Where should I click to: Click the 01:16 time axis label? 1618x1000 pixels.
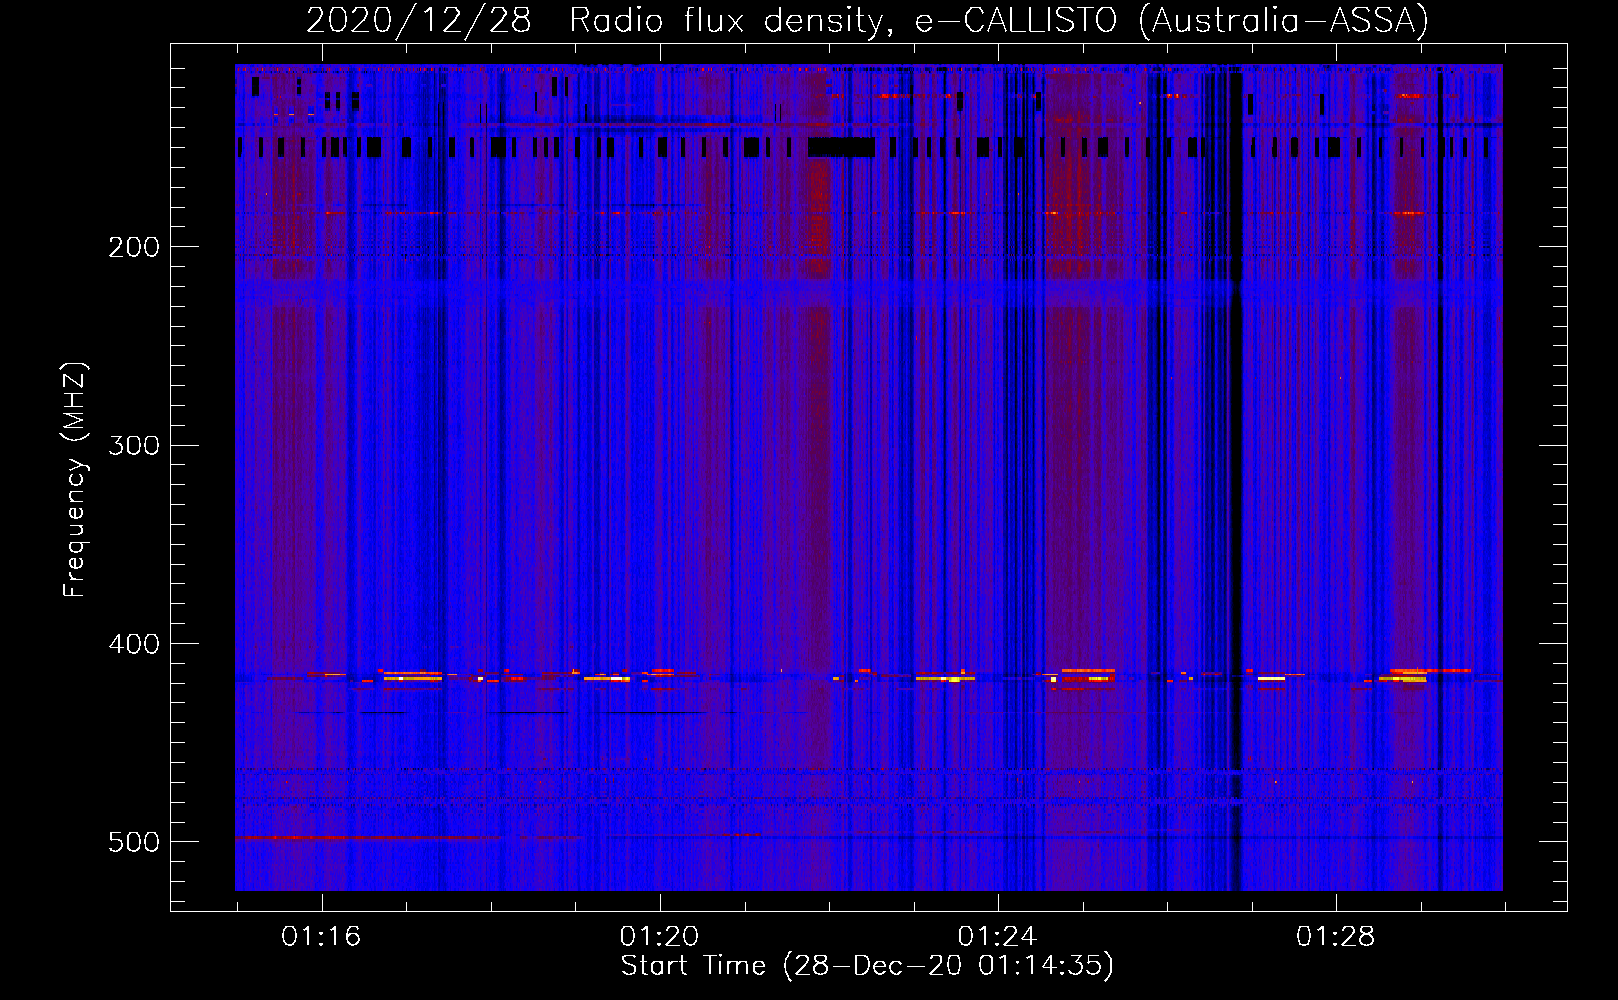(321, 937)
